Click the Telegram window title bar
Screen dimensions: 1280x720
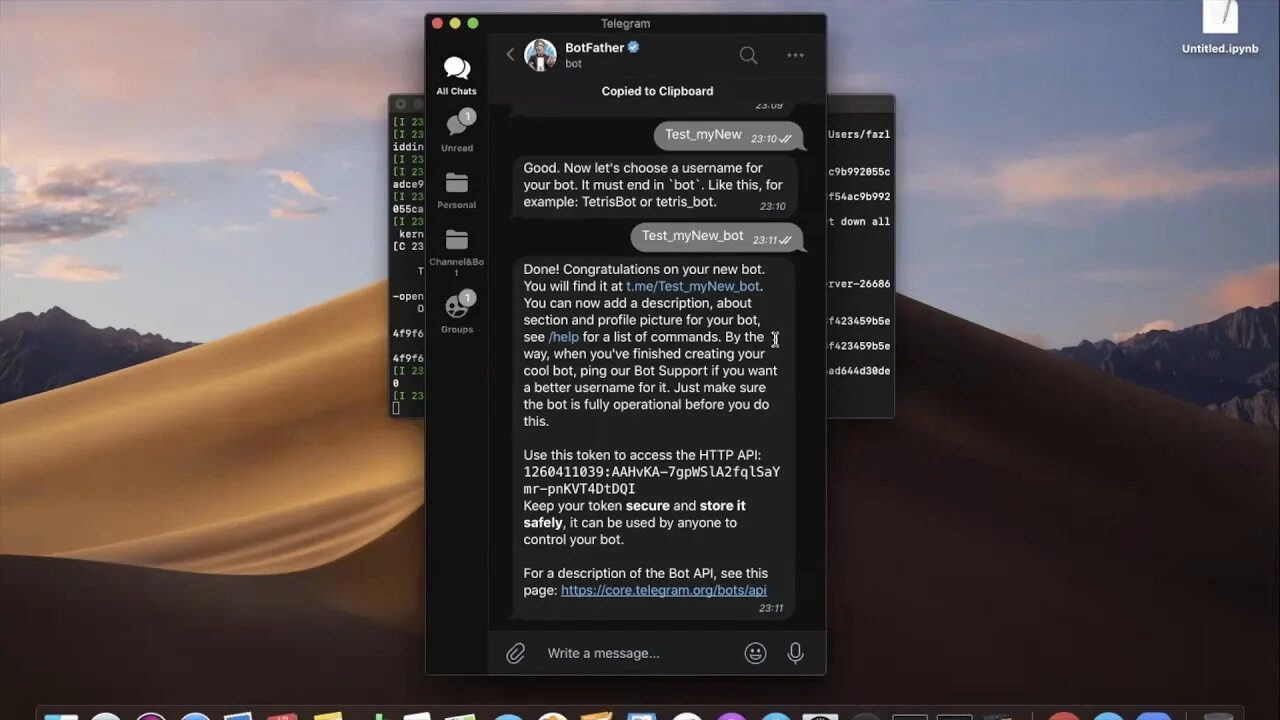[x=625, y=23]
